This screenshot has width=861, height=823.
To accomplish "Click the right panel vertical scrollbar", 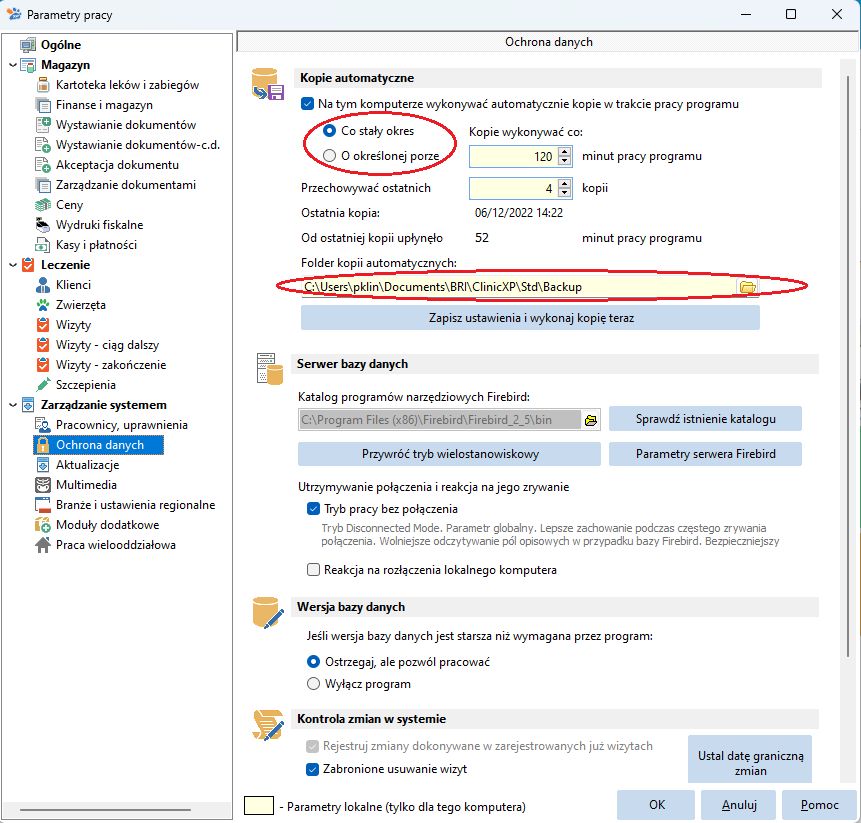I will pos(848,365).
